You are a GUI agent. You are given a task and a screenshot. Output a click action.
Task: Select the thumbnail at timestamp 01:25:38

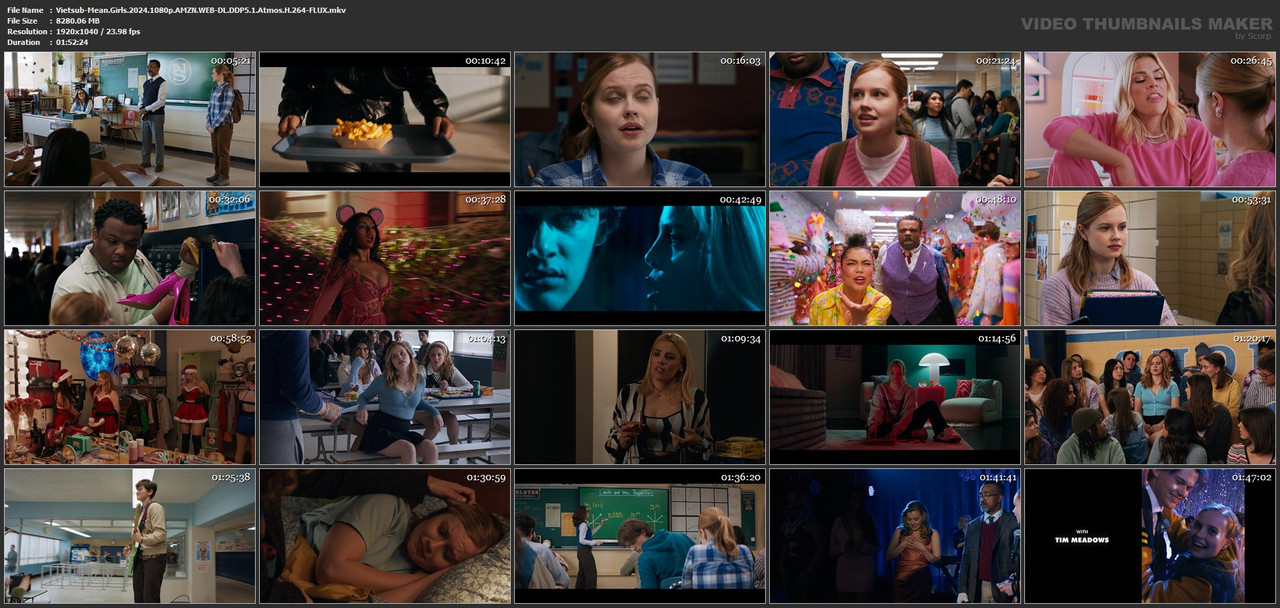click(130, 537)
